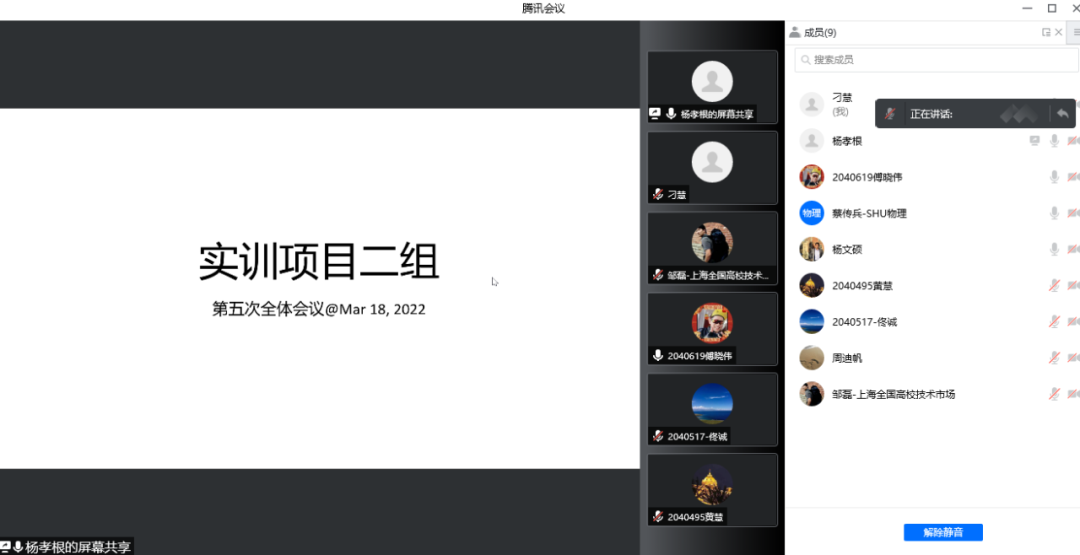Click the avatar of 周迪帆 in the members list
This screenshot has height=555, width=1080.
tap(811, 358)
